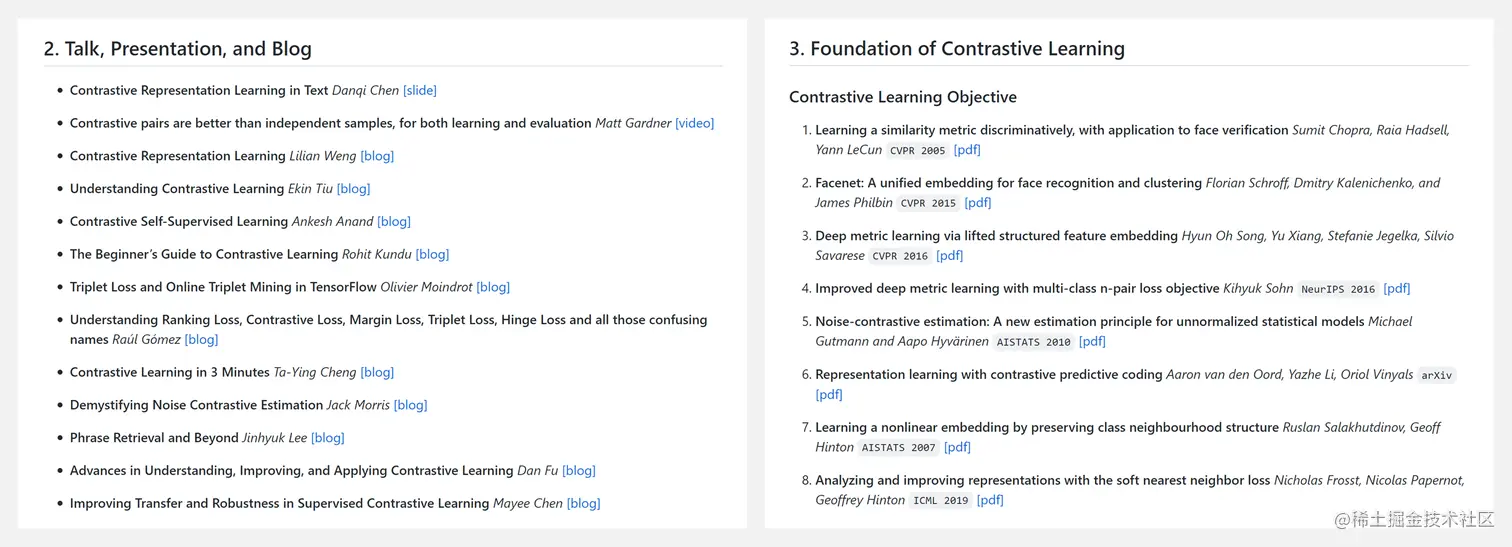
Task: Open the NeurIPS 2016 n-pair loss pdf
Action: 1397,289
